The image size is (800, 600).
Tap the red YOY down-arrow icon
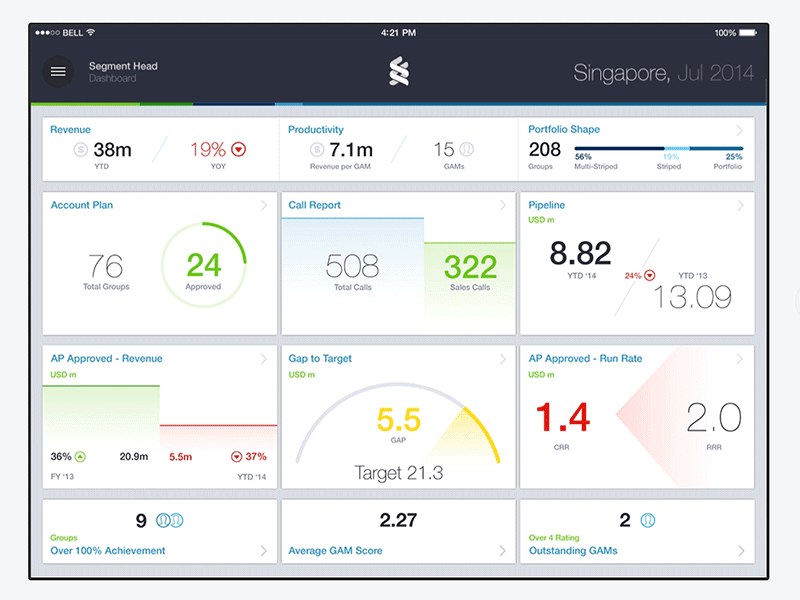[x=238, y=150]
